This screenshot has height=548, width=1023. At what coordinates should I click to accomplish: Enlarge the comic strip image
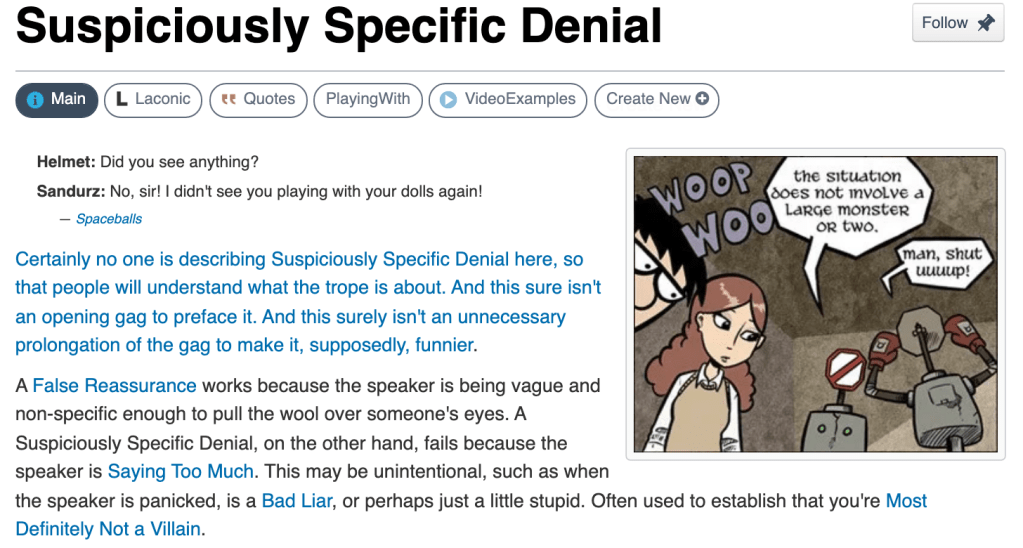[815, 303]
